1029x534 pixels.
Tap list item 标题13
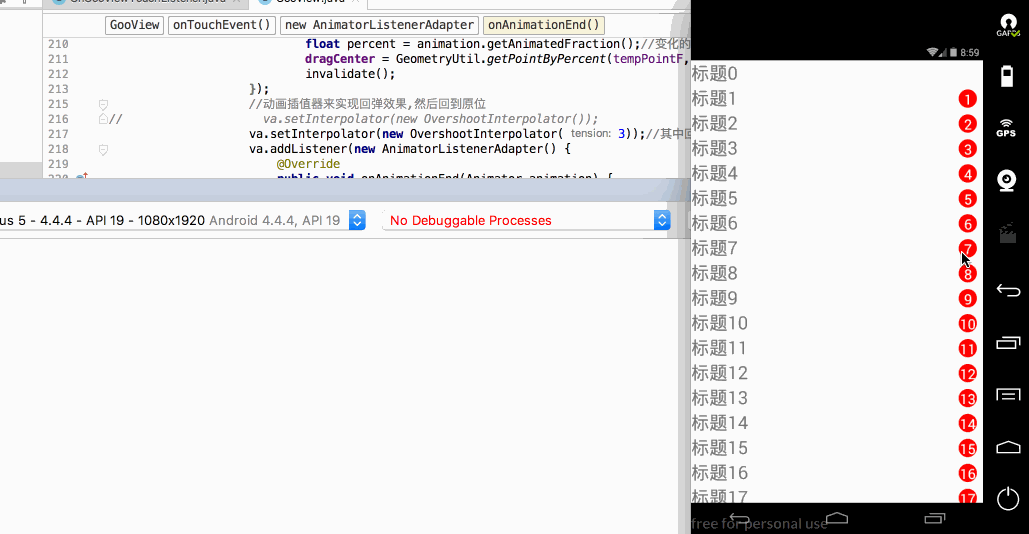720,398
